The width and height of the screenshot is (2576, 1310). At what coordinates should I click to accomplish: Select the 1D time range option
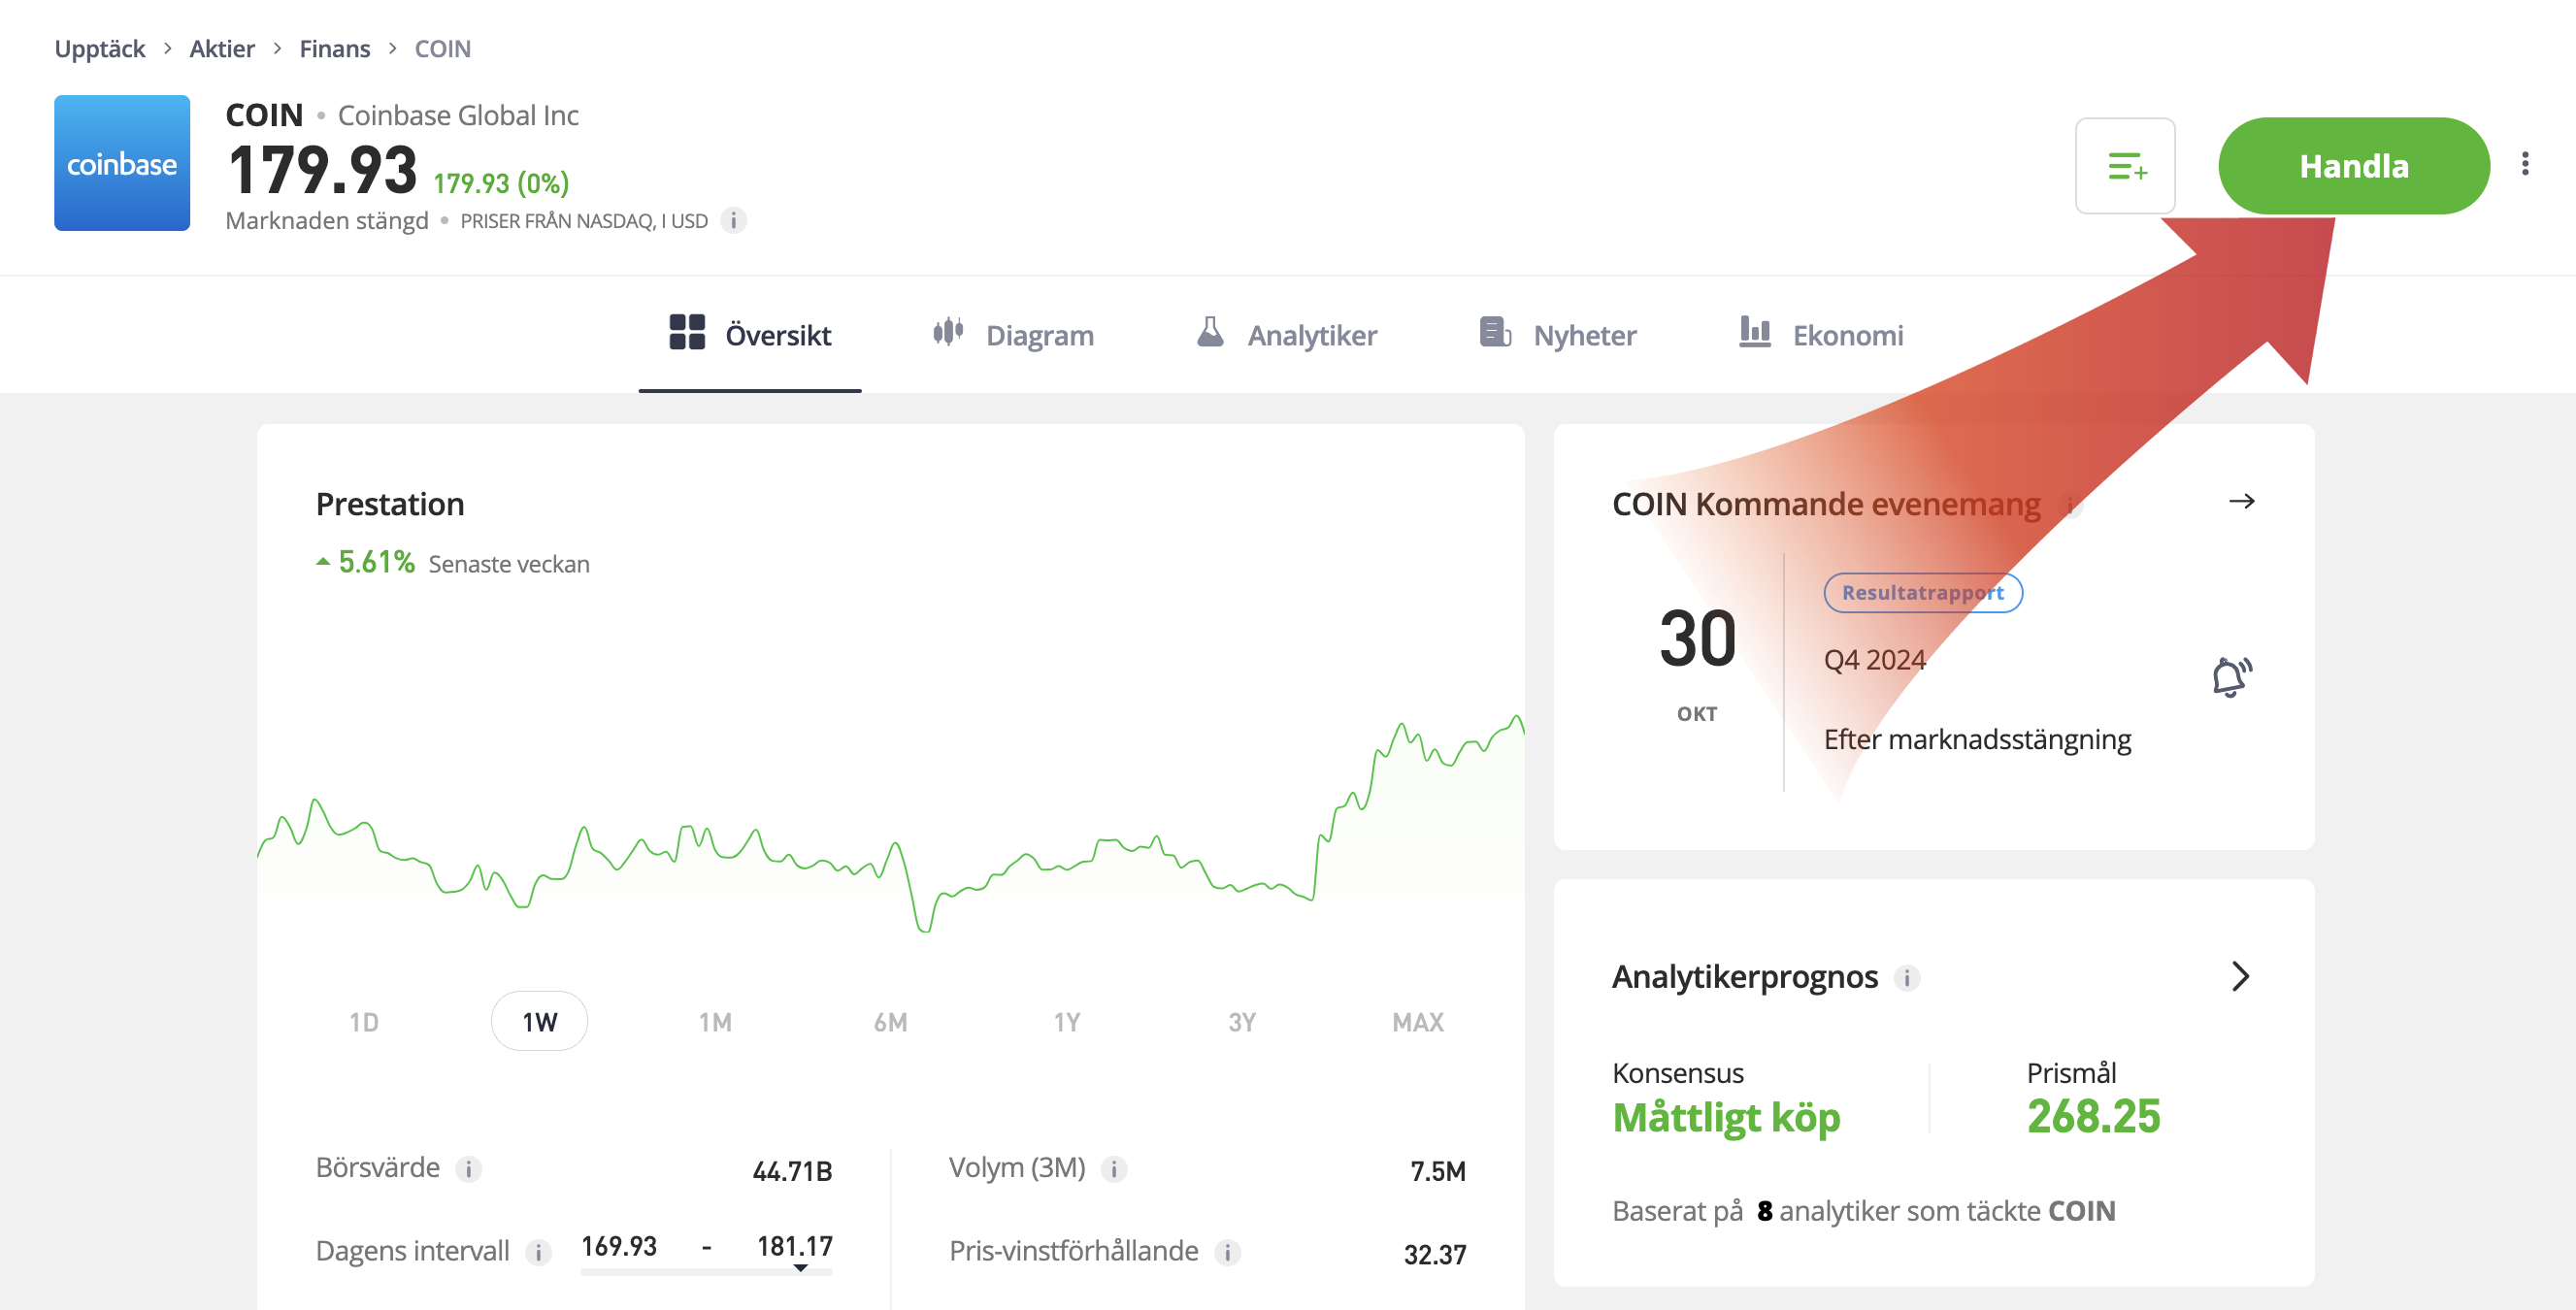pyautogui.click(x=364, y=1021)
